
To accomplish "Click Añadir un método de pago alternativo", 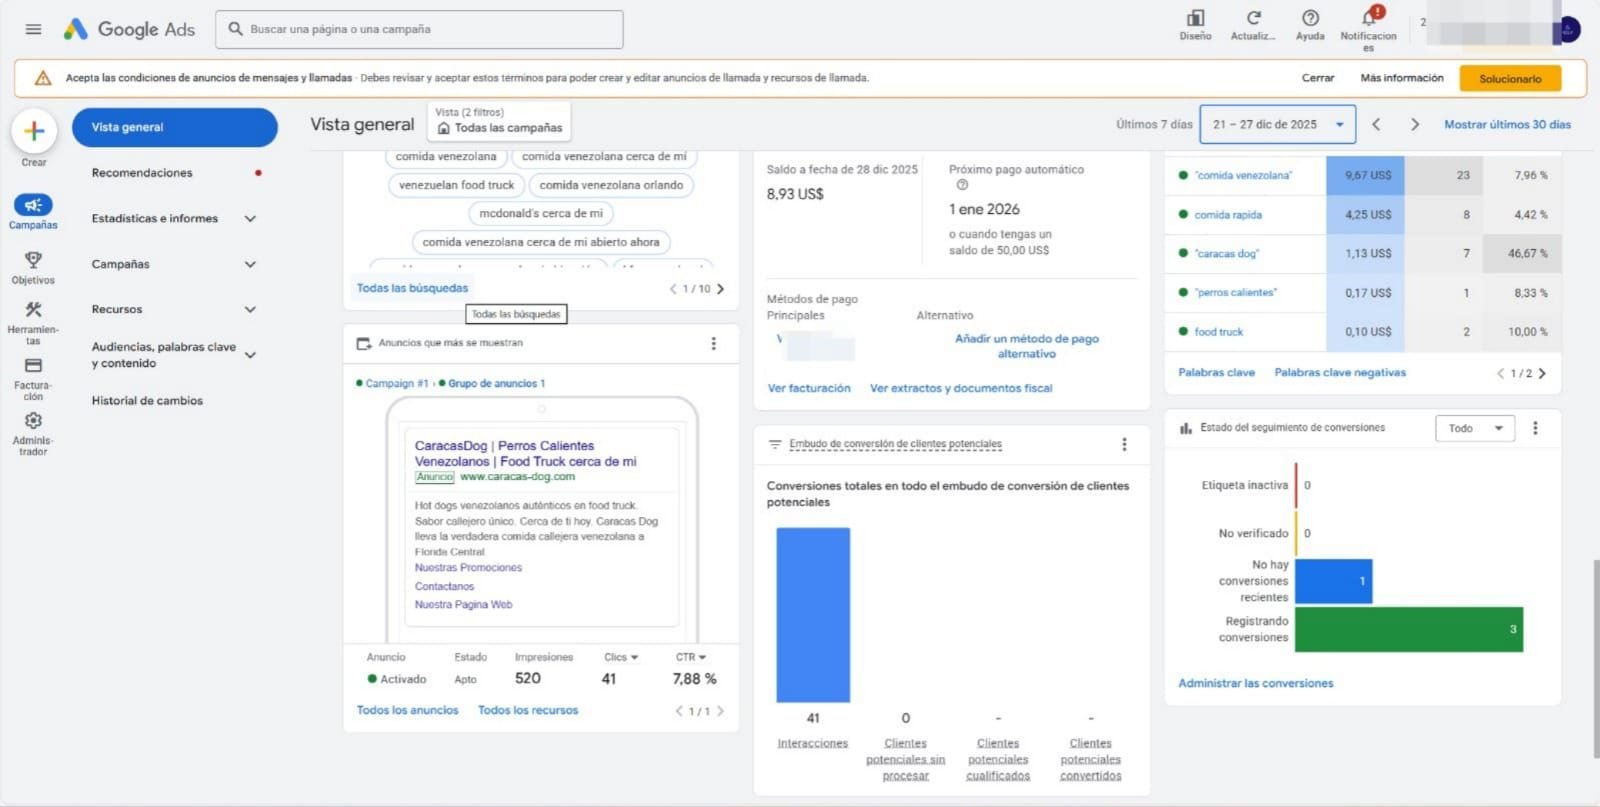I will (1027, 346).
